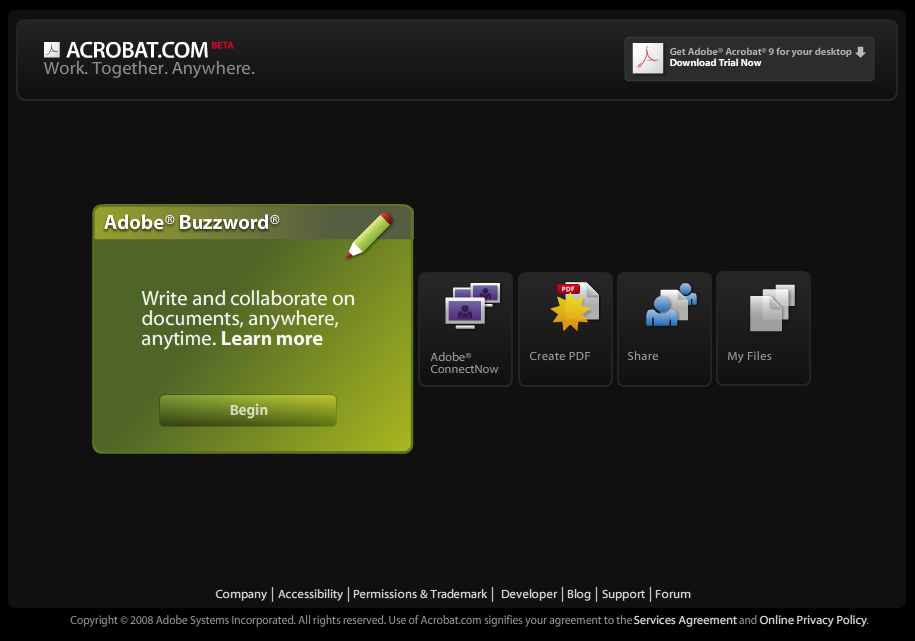Screen dimensions: 915x641
Task: Open the Online Privacy Policy link
Action: (x=813, y=620)
